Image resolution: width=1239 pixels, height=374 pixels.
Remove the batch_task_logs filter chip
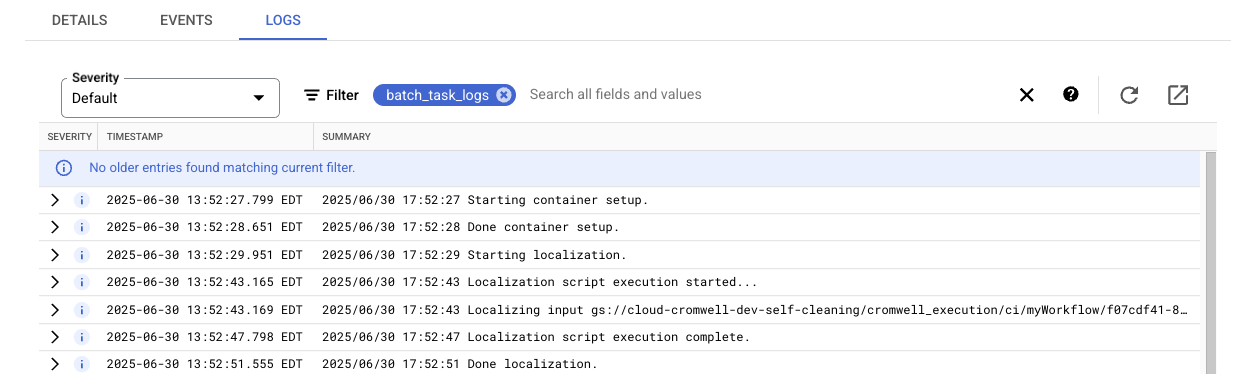click(504, 95)
